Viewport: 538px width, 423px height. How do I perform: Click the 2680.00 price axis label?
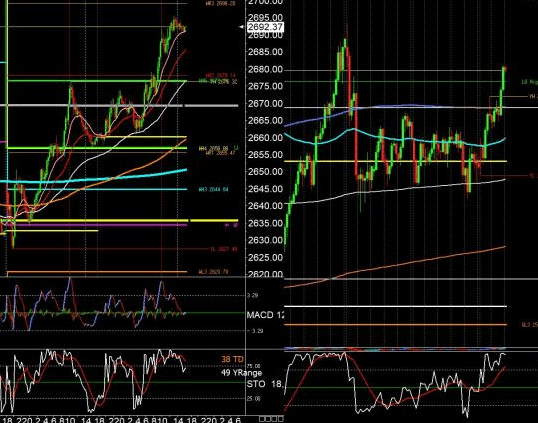click(x=265, y=69)
